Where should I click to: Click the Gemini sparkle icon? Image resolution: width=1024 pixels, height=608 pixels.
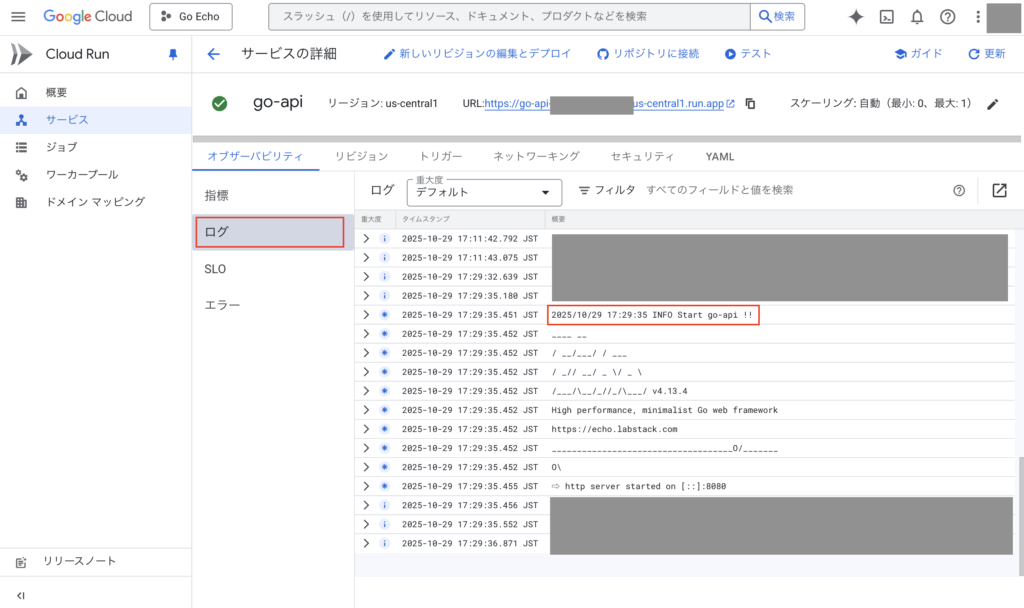855,17
